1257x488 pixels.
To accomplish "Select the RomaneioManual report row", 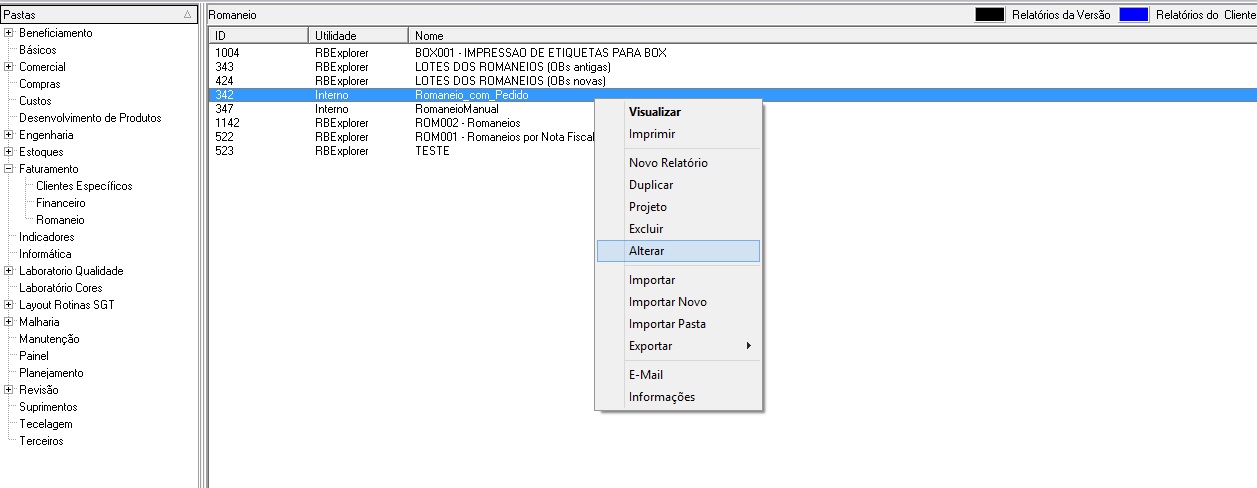I will pyautogui.click(x=456, y=108).
